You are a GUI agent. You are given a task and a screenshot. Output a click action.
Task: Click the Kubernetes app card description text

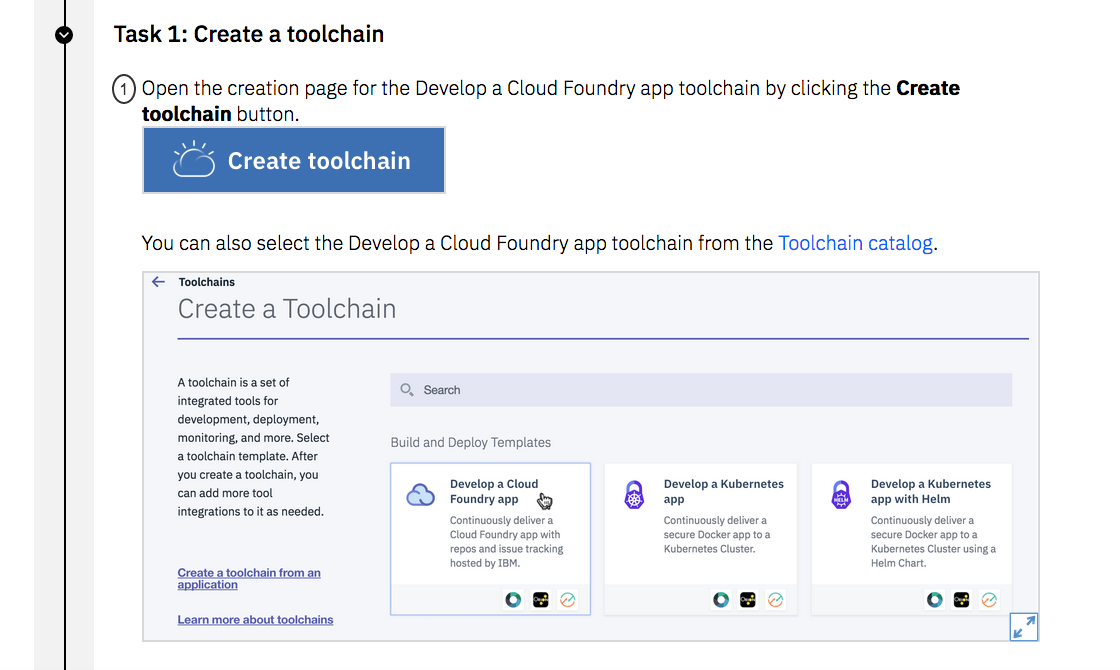pyautogui.click(x=716, y=534)
